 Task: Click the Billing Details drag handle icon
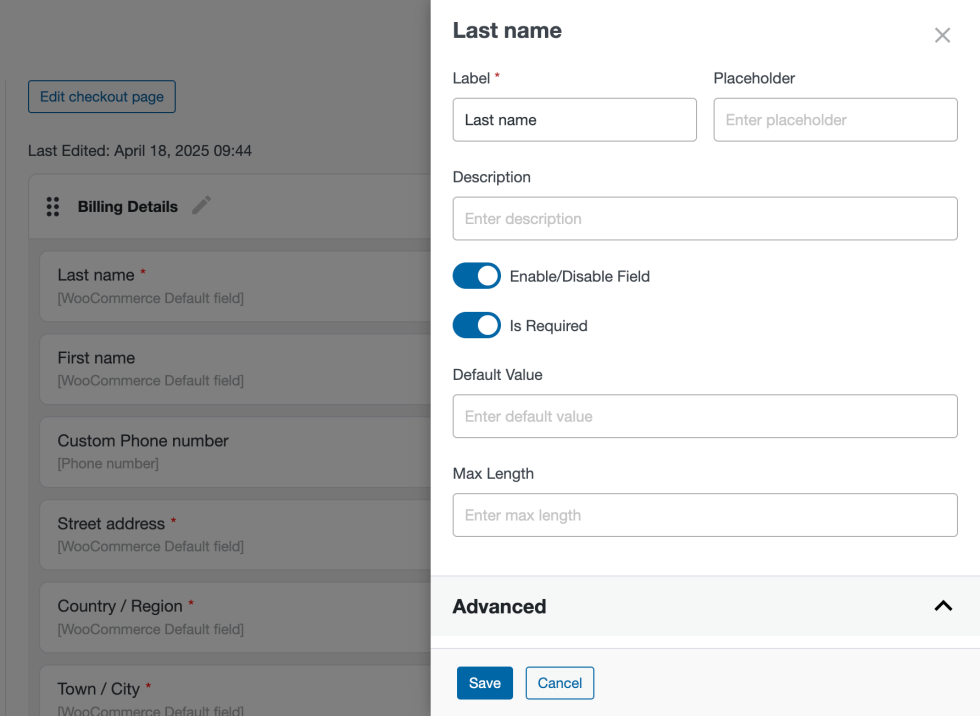click(x=53, y=207)
